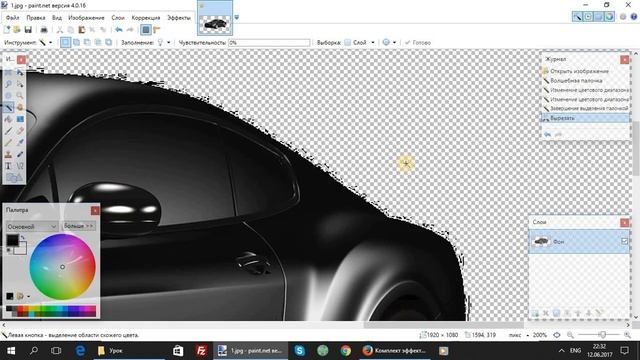
Task: Open the palette management dropdown arrow
Action: pos(28,296)
